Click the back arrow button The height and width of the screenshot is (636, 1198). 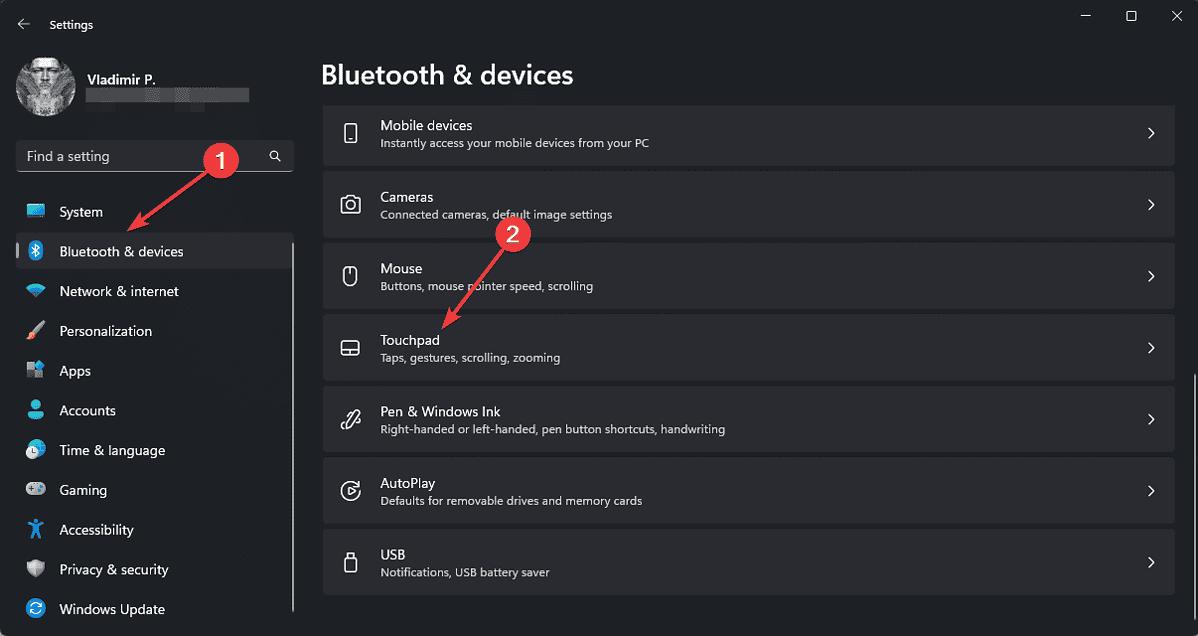22,23
